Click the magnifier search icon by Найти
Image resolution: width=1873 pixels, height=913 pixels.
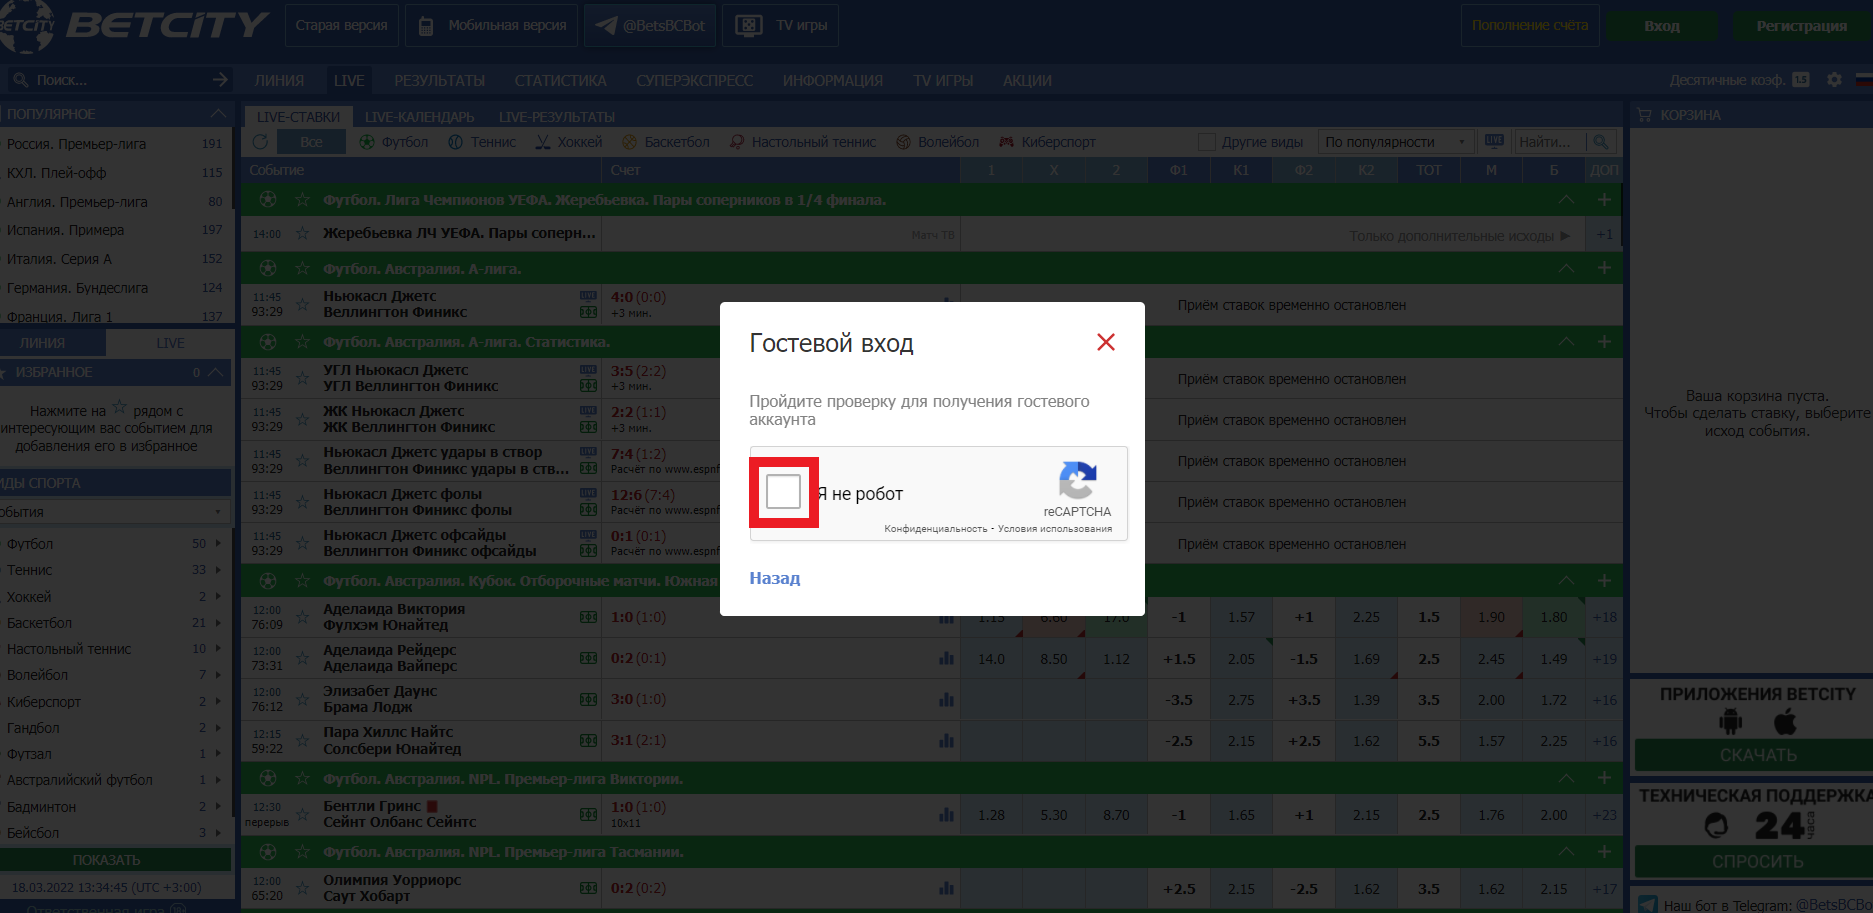1601,142
